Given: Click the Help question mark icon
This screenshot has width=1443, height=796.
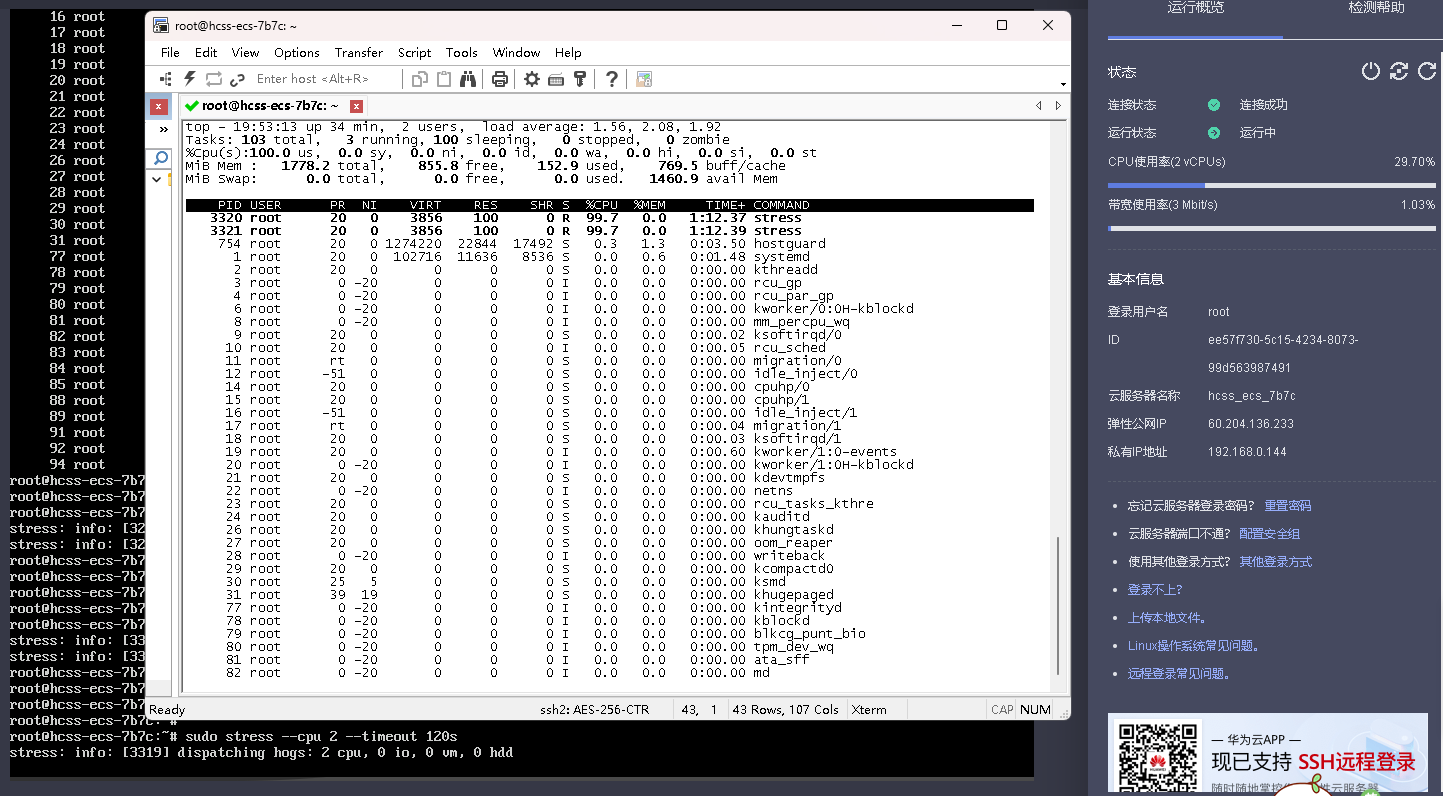Looking at the screenshot, I should (x=611, y=79).
